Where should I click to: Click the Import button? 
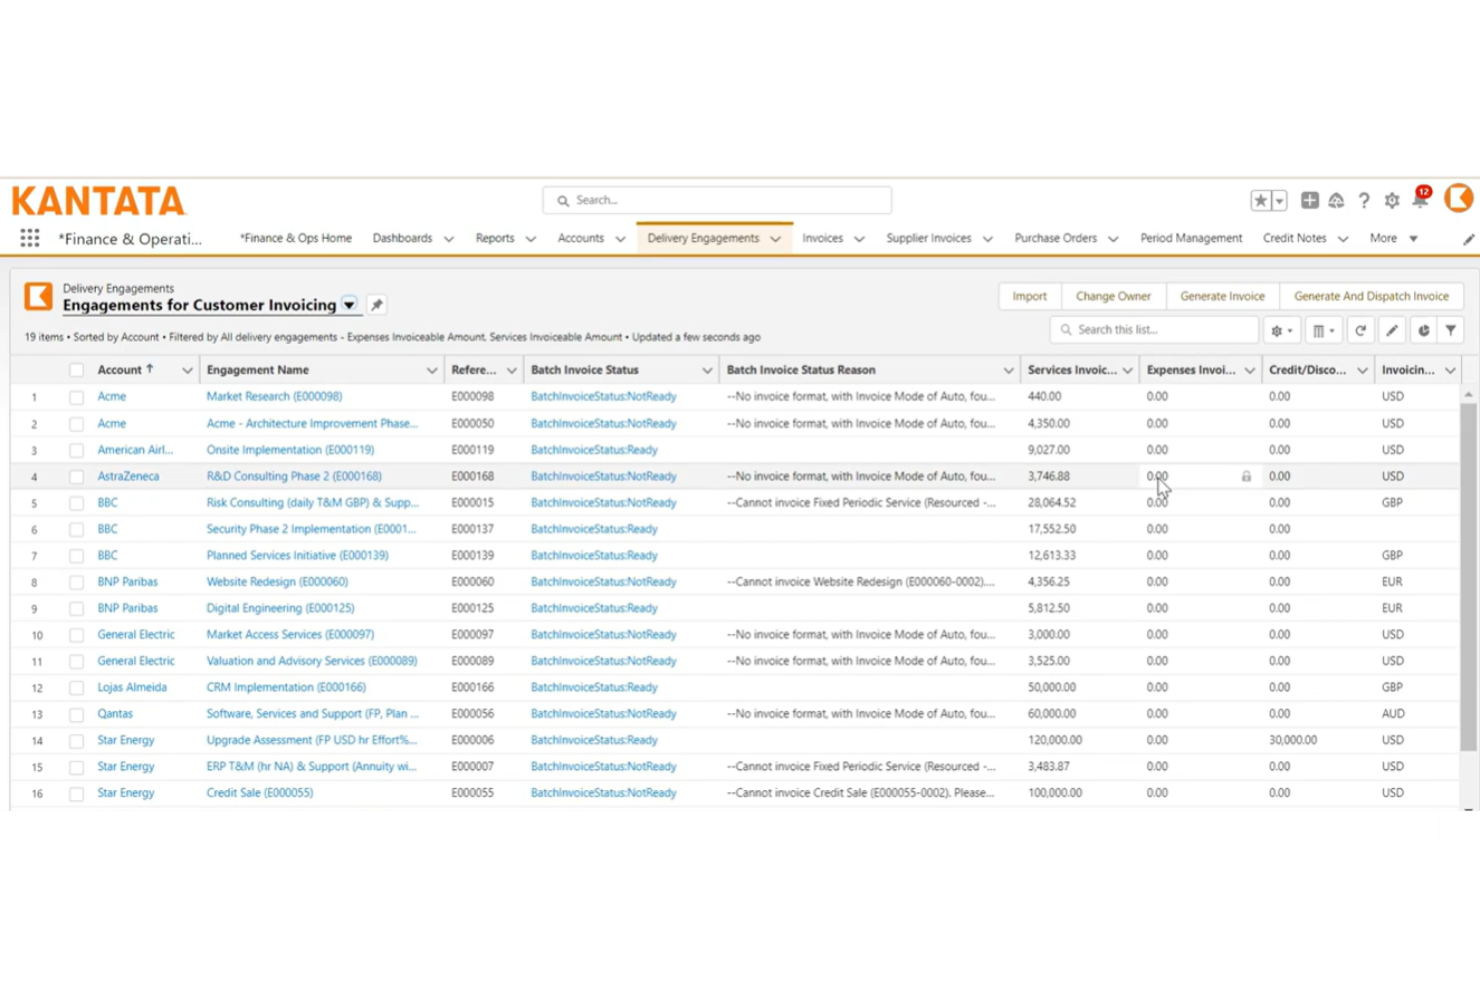point(1029,296)
